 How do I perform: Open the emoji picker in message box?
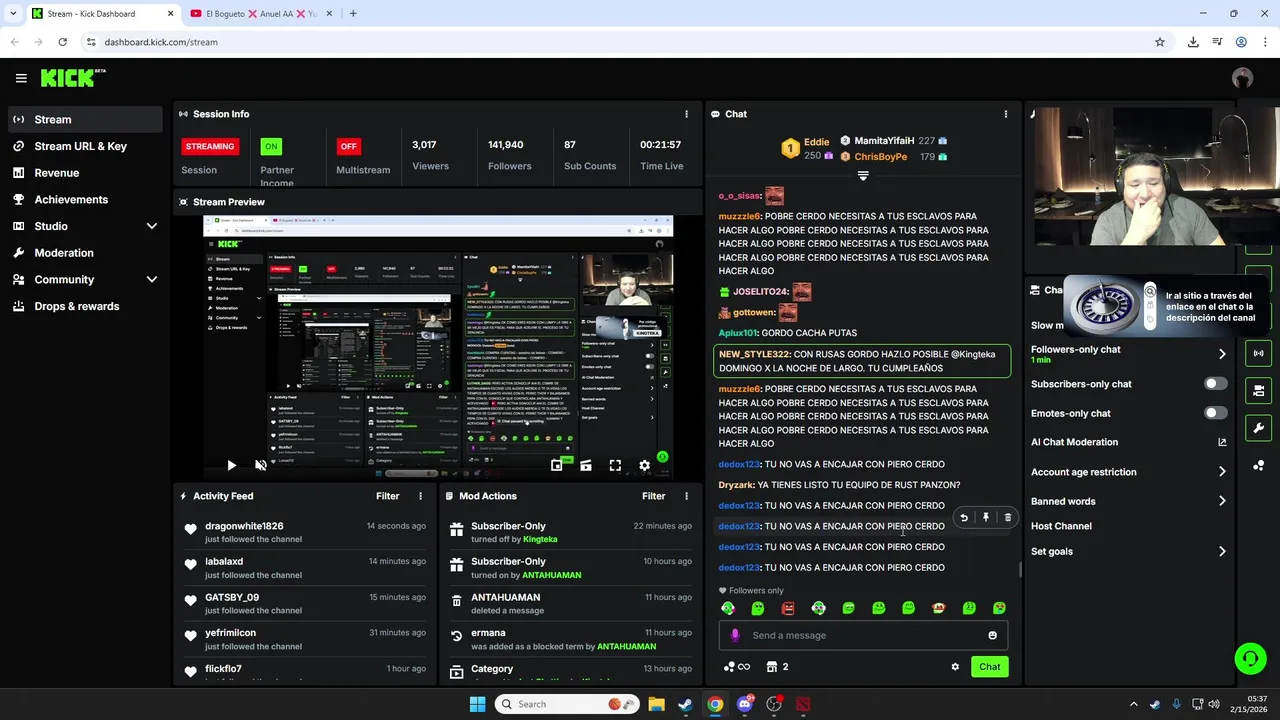[x=992, y=635]
